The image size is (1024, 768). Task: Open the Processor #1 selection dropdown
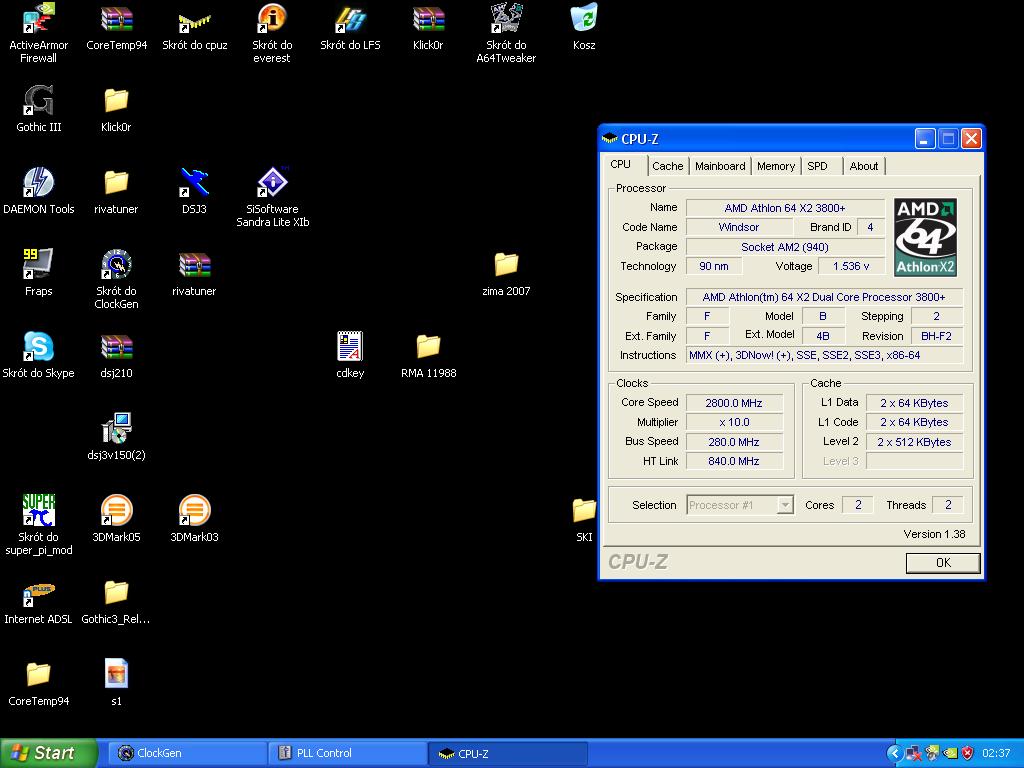[x=740, y=505]
